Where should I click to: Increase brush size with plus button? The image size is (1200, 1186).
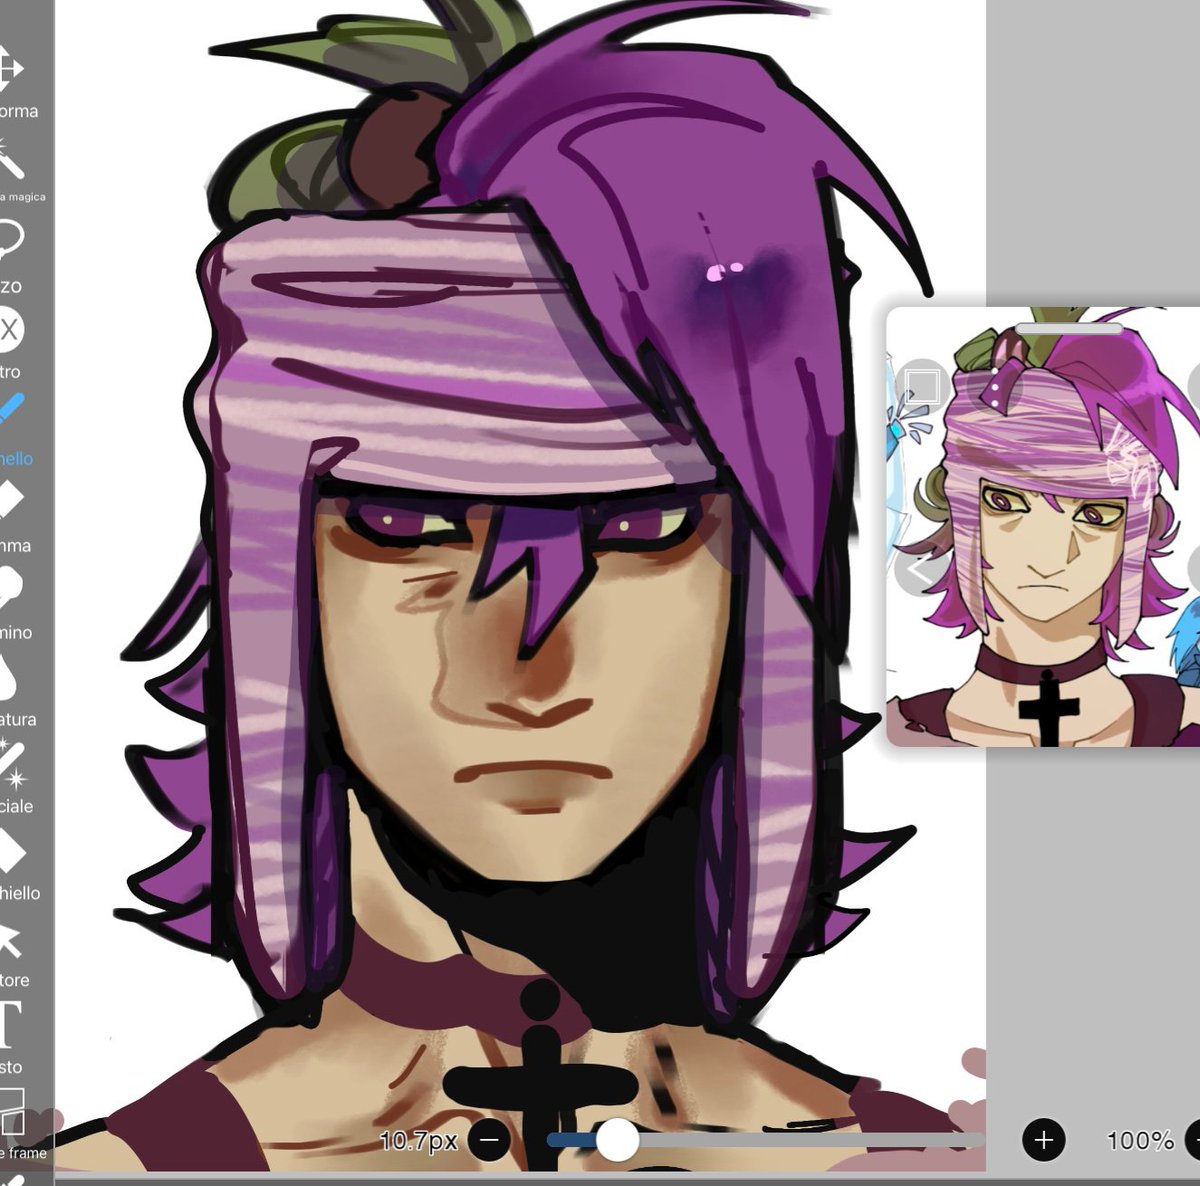(x=1044, y=1140)
